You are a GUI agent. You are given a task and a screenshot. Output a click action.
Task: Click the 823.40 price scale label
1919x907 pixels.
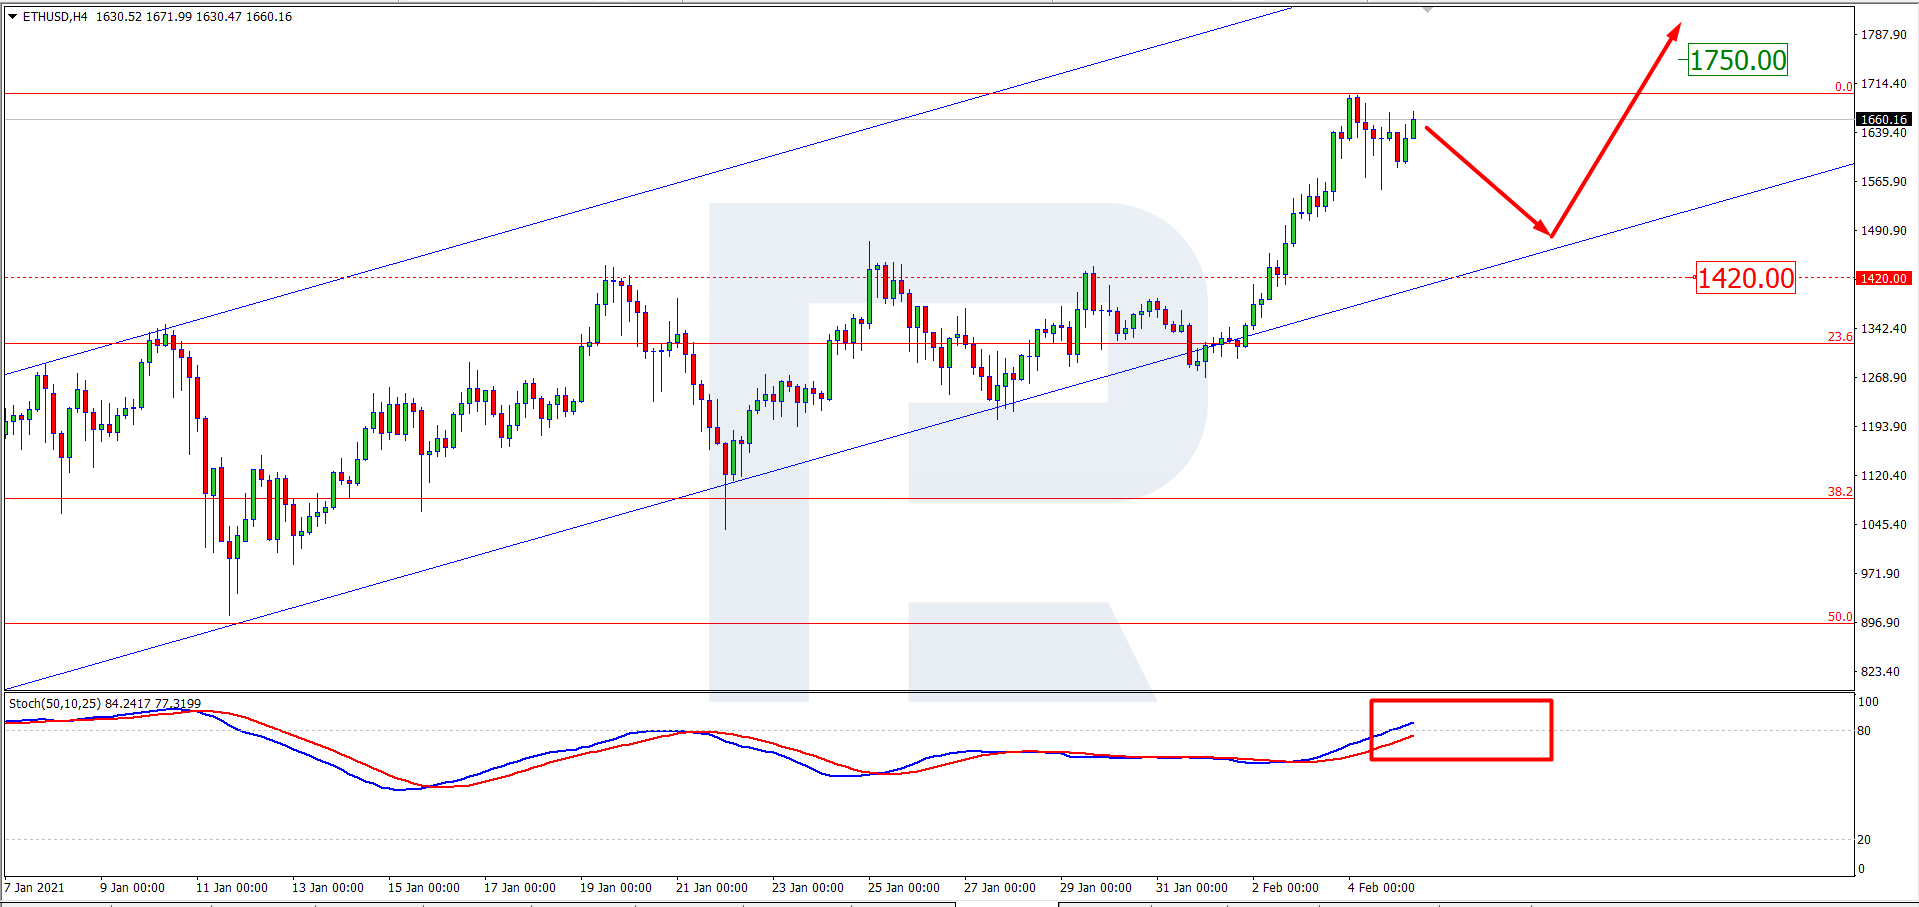(x=1880, y=672)
